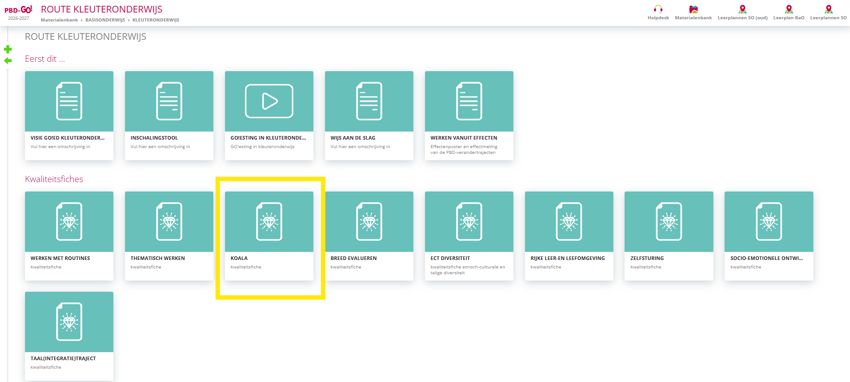Open the Leerplan BaO map pin icon
Image resolution: width=850 pixels, height=382 pixels.
(789, 9)
